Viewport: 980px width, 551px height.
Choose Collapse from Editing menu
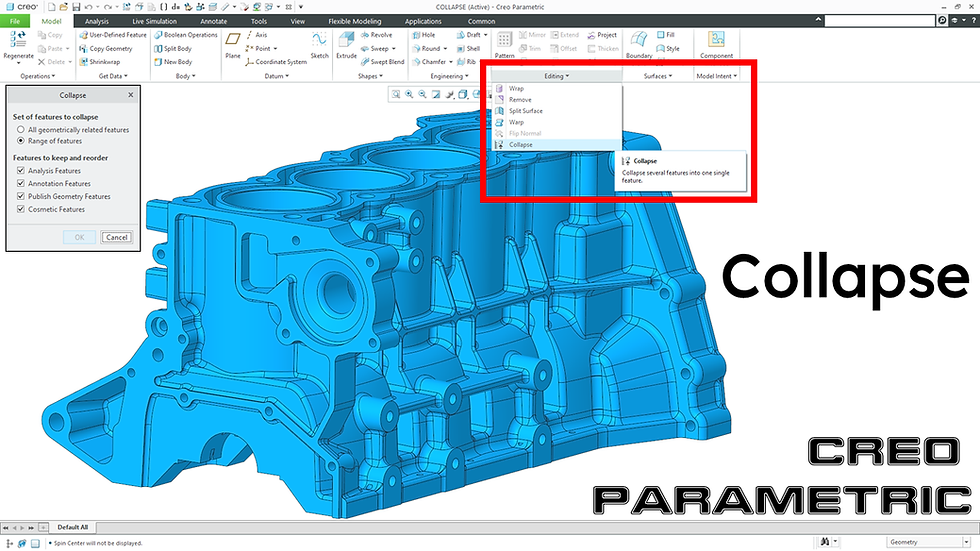pyautogui.click(x=556, y=145)
